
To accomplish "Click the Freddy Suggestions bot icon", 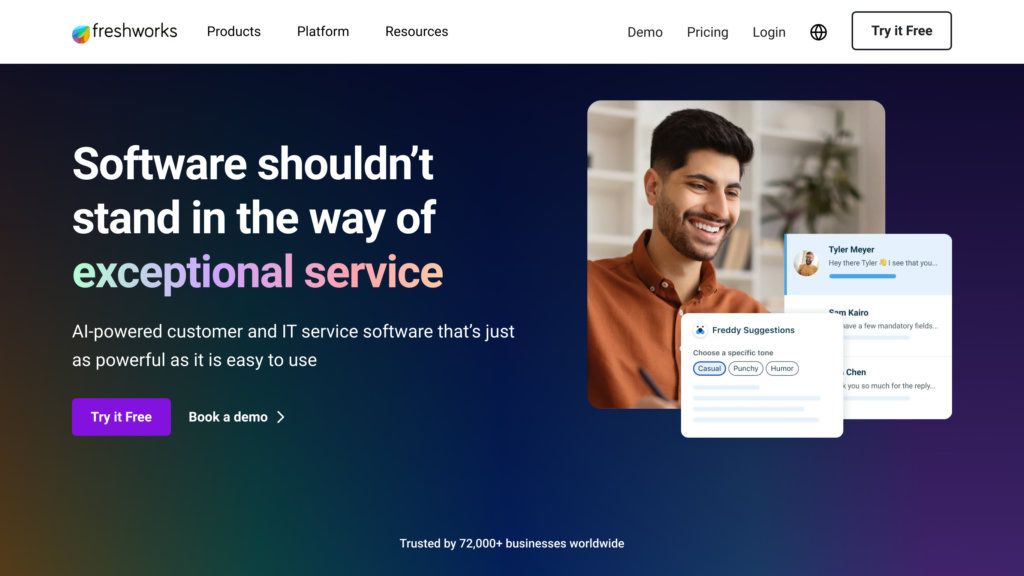I will 700,330.
